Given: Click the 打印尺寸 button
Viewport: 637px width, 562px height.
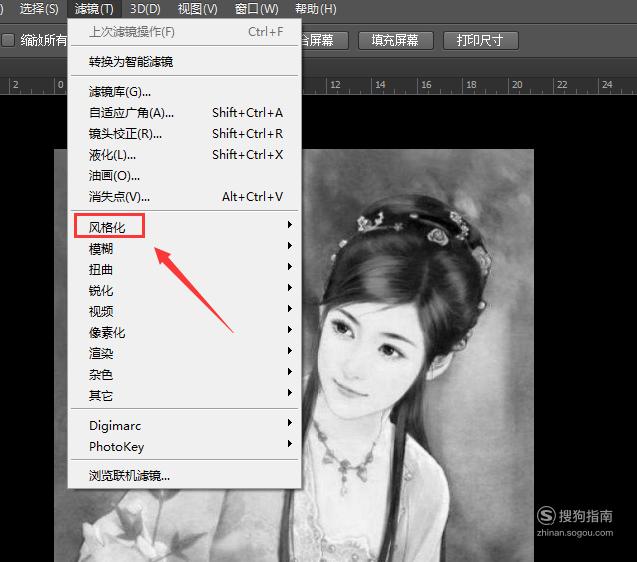Looking at the screenshot, I should click(480, 40).
